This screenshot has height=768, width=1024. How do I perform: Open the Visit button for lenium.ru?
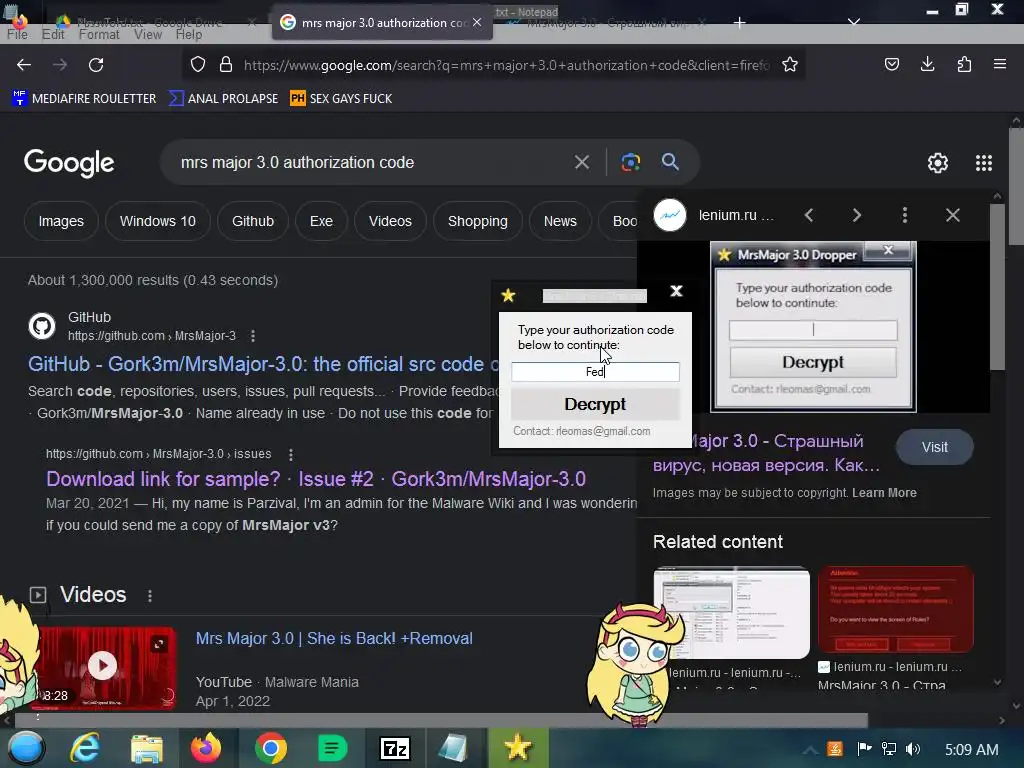935,447
